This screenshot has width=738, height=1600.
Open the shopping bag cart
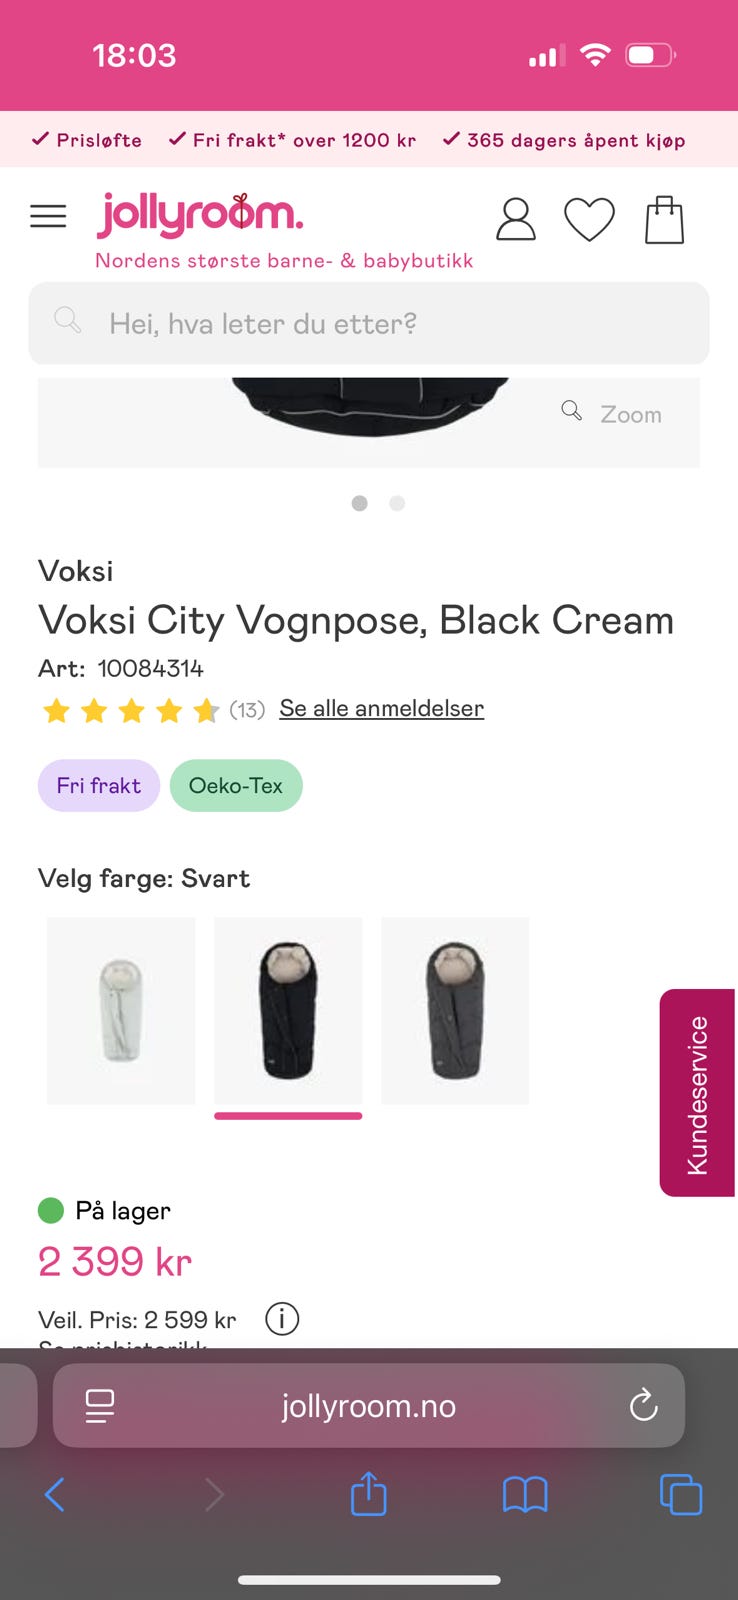[664, 220]
